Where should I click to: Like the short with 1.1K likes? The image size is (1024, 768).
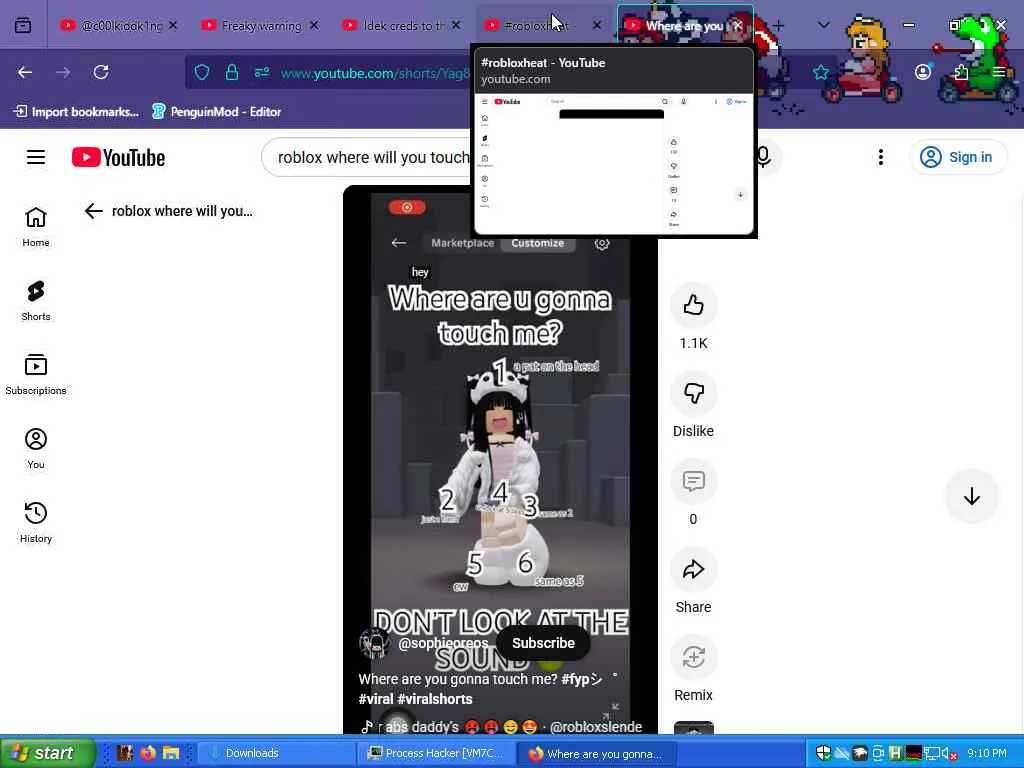click(x=694, y=305)
